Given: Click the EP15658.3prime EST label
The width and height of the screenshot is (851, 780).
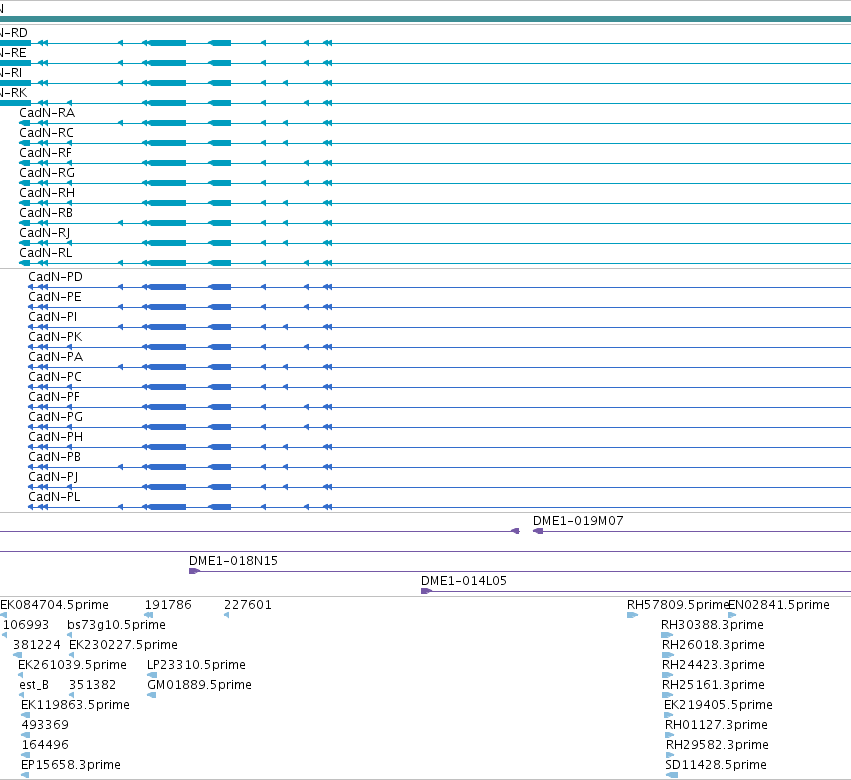Looking at the screenshot, I should 71,765.
